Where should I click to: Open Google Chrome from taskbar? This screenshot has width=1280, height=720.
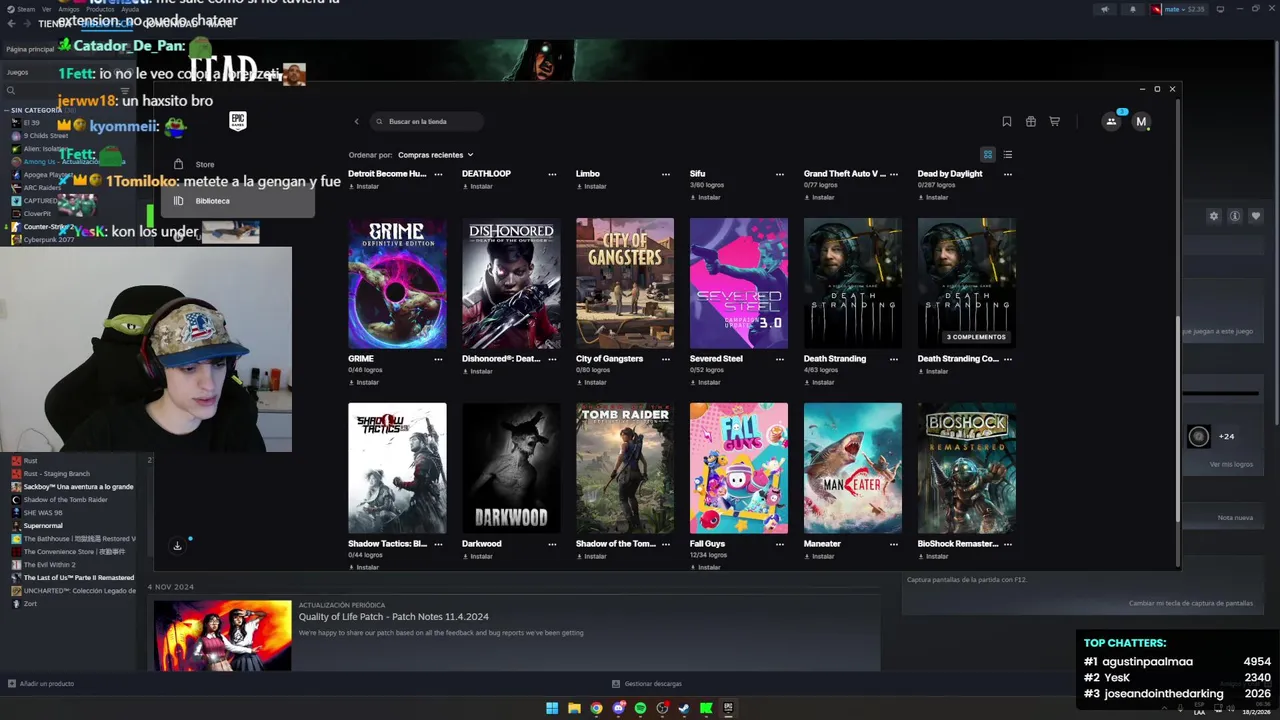coord(596,709)
